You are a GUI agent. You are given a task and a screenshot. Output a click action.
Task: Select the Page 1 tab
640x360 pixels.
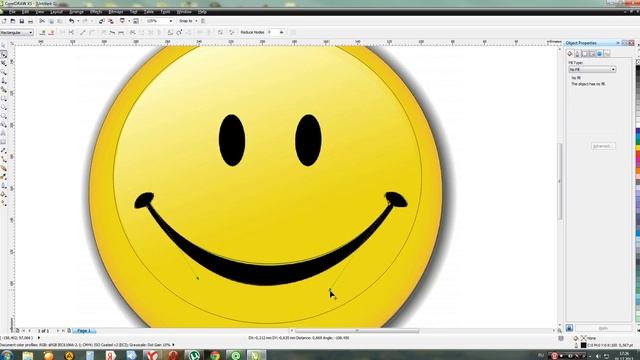pos(84,331)
